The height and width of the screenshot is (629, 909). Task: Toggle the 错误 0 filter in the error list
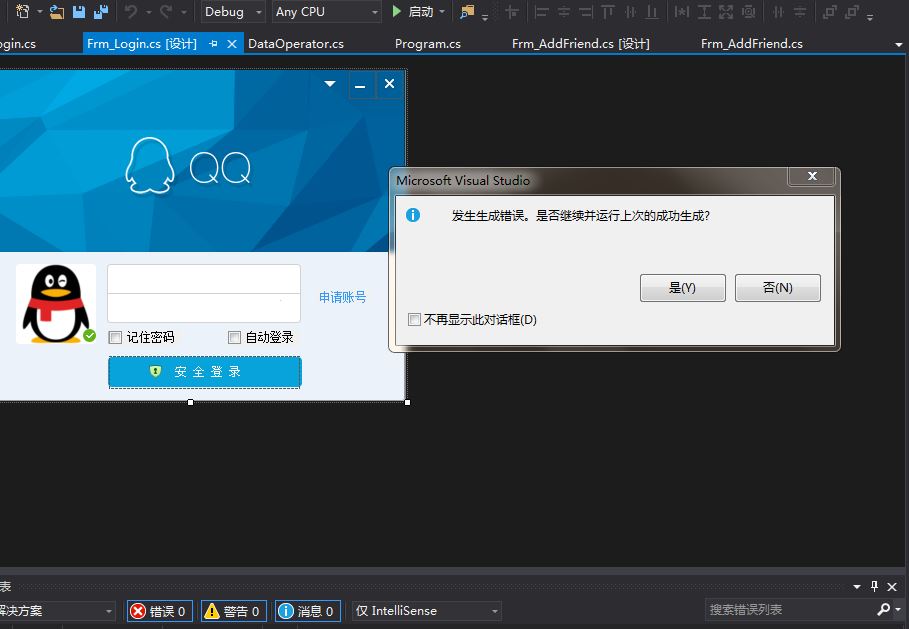tap(159, 611)
